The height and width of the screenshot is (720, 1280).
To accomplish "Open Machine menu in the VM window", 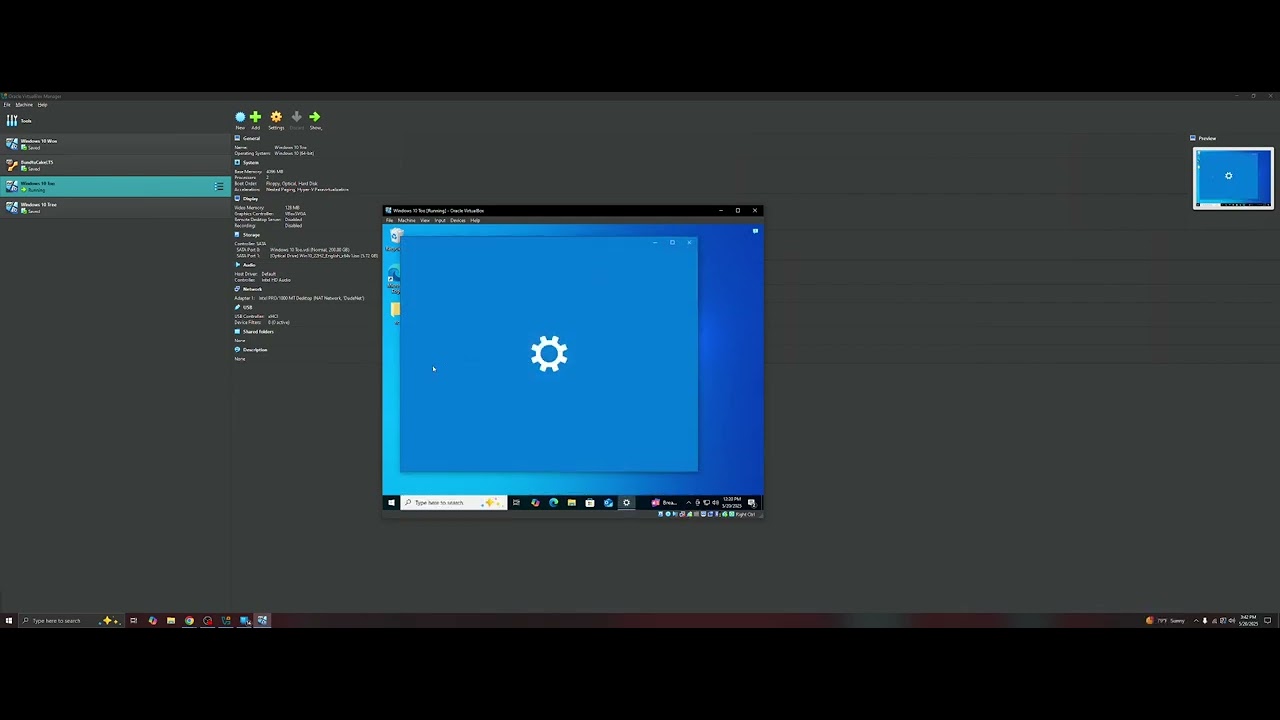I will pos(406,220).
